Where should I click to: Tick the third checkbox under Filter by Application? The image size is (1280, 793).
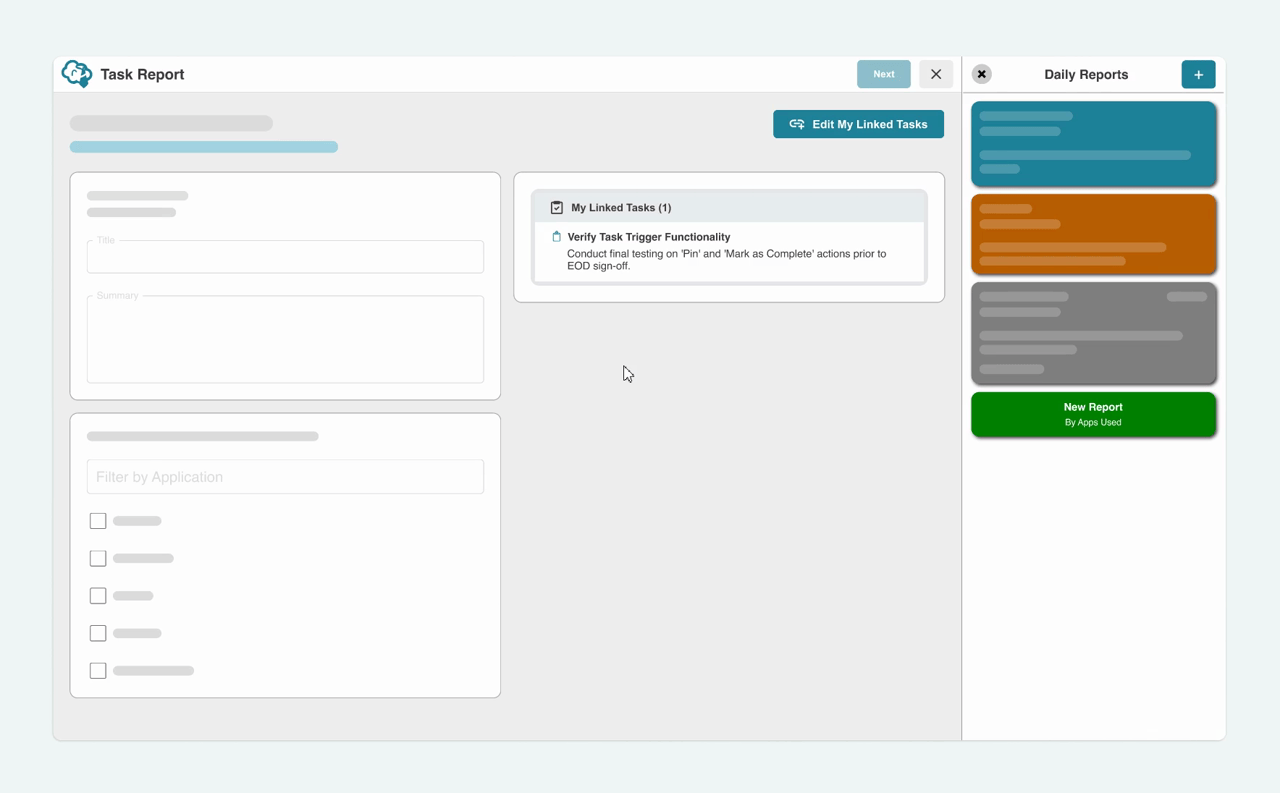tap(98, 596)
